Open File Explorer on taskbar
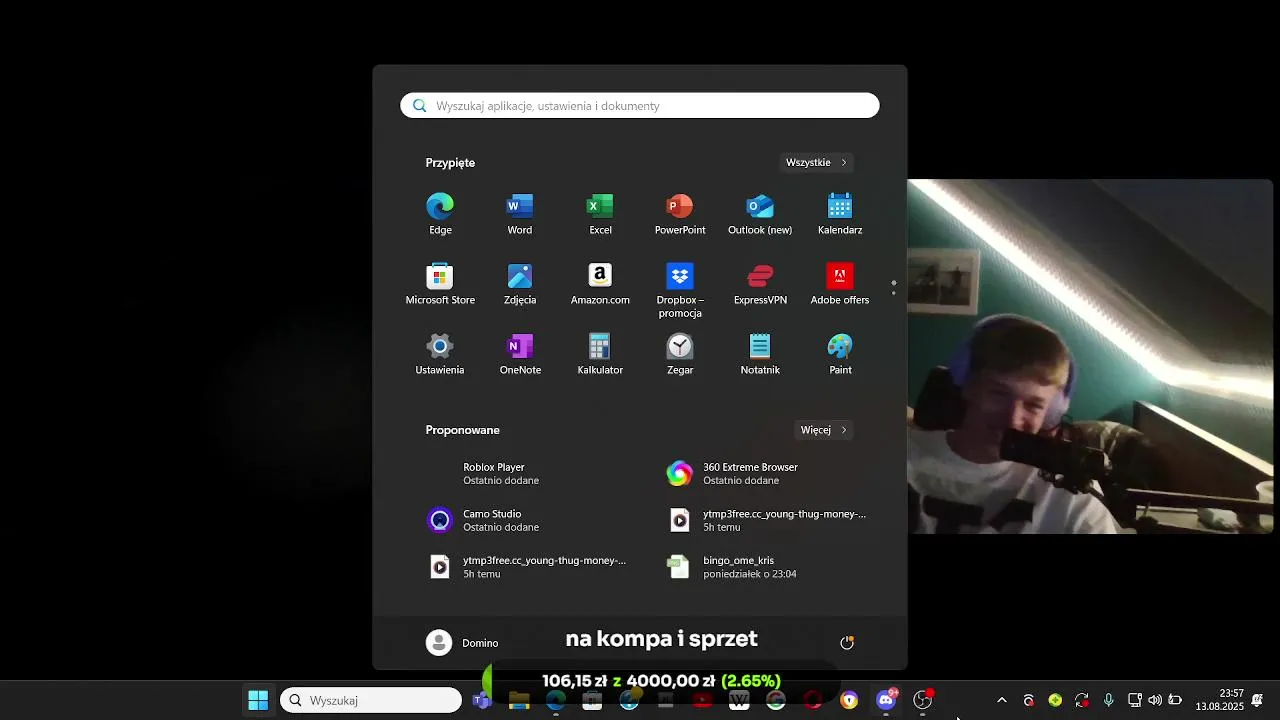Screen dimensions: 1280x720 (x=518, y=700)
